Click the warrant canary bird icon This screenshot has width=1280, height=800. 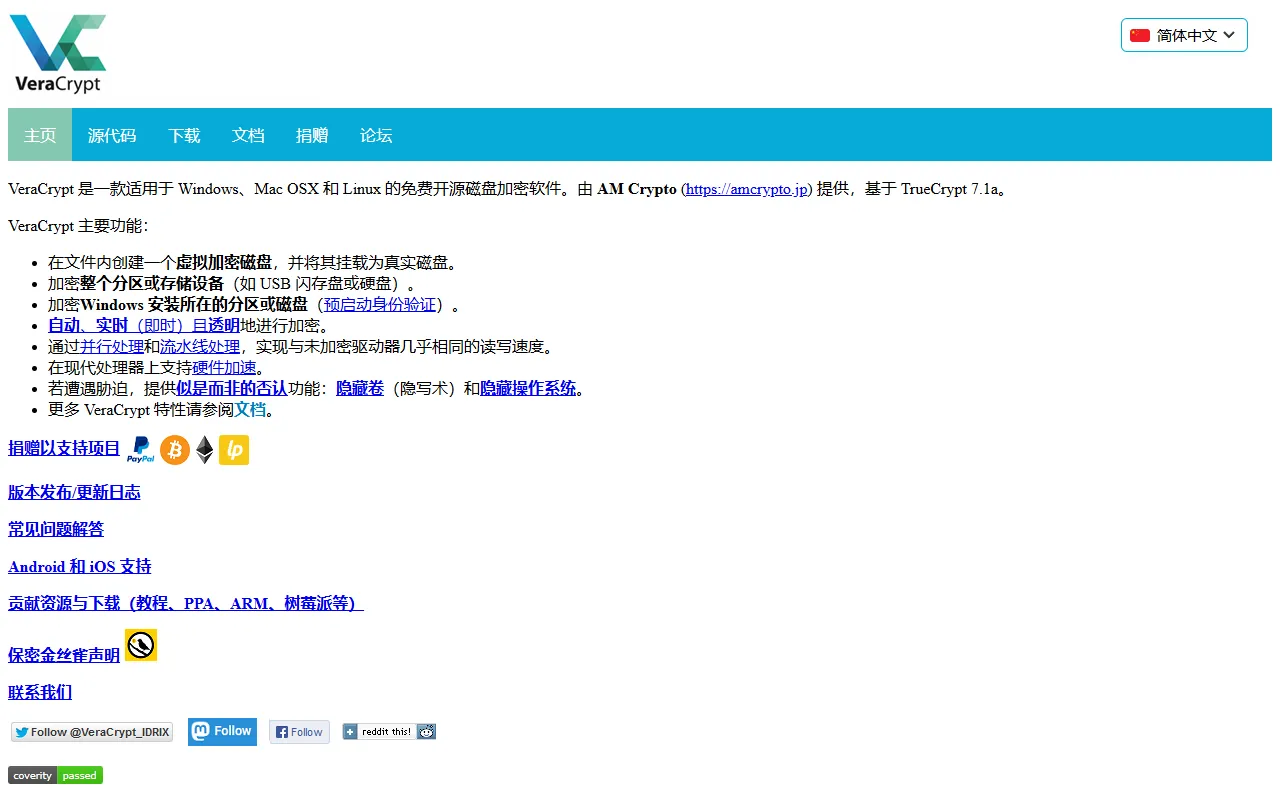(x=141, y=645)
